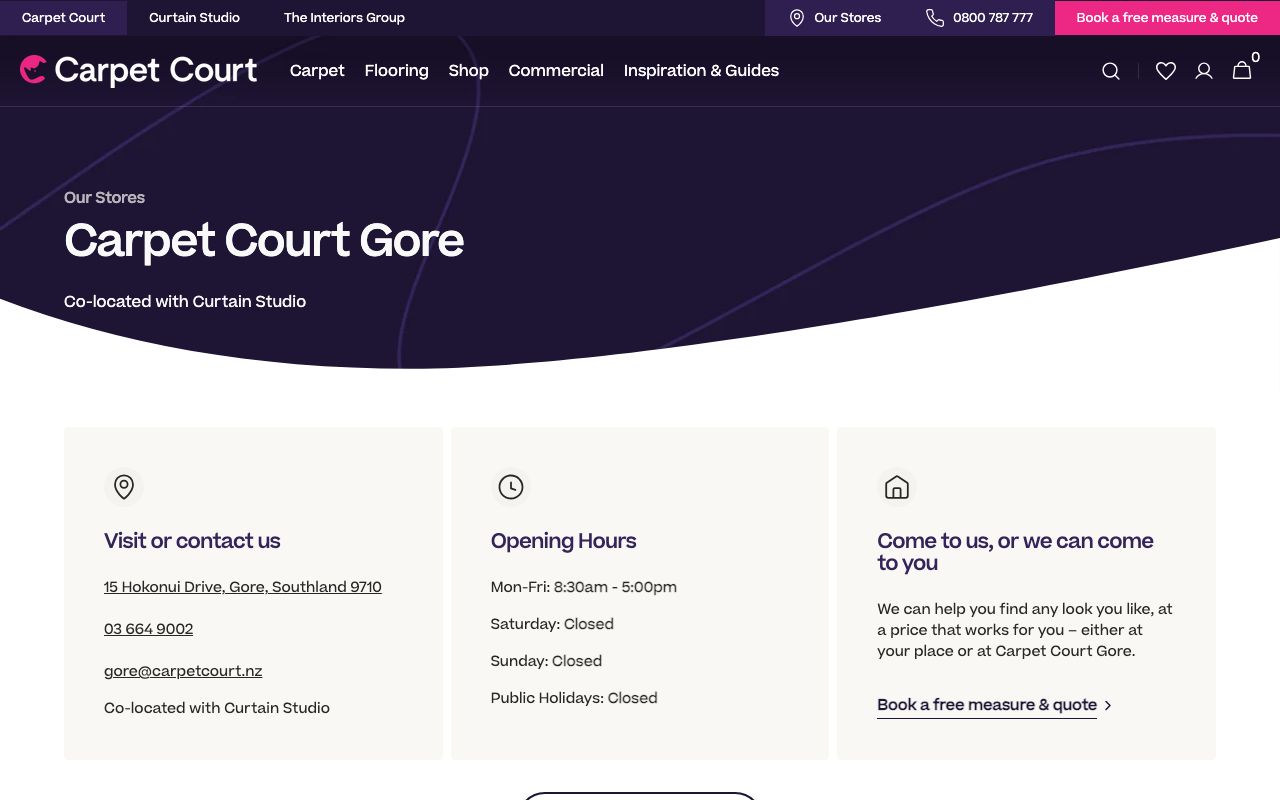Screen dimensions: 1280x800
Task: Select 'Saturday: Closed' text
Action: tap(552, 624)
